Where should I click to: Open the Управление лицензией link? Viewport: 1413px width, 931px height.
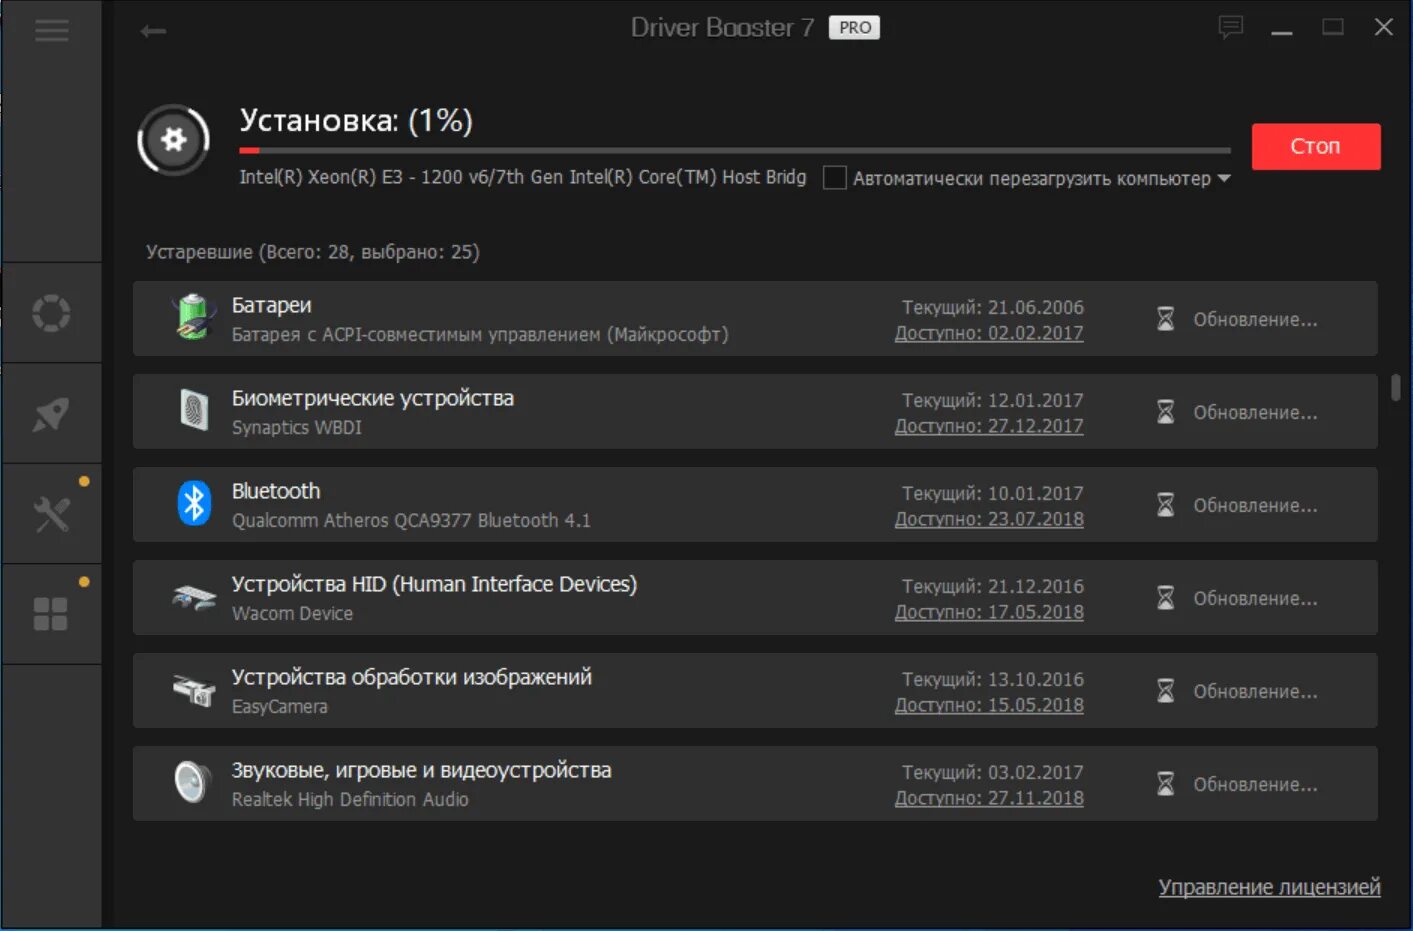click(x=1269, y=887)
